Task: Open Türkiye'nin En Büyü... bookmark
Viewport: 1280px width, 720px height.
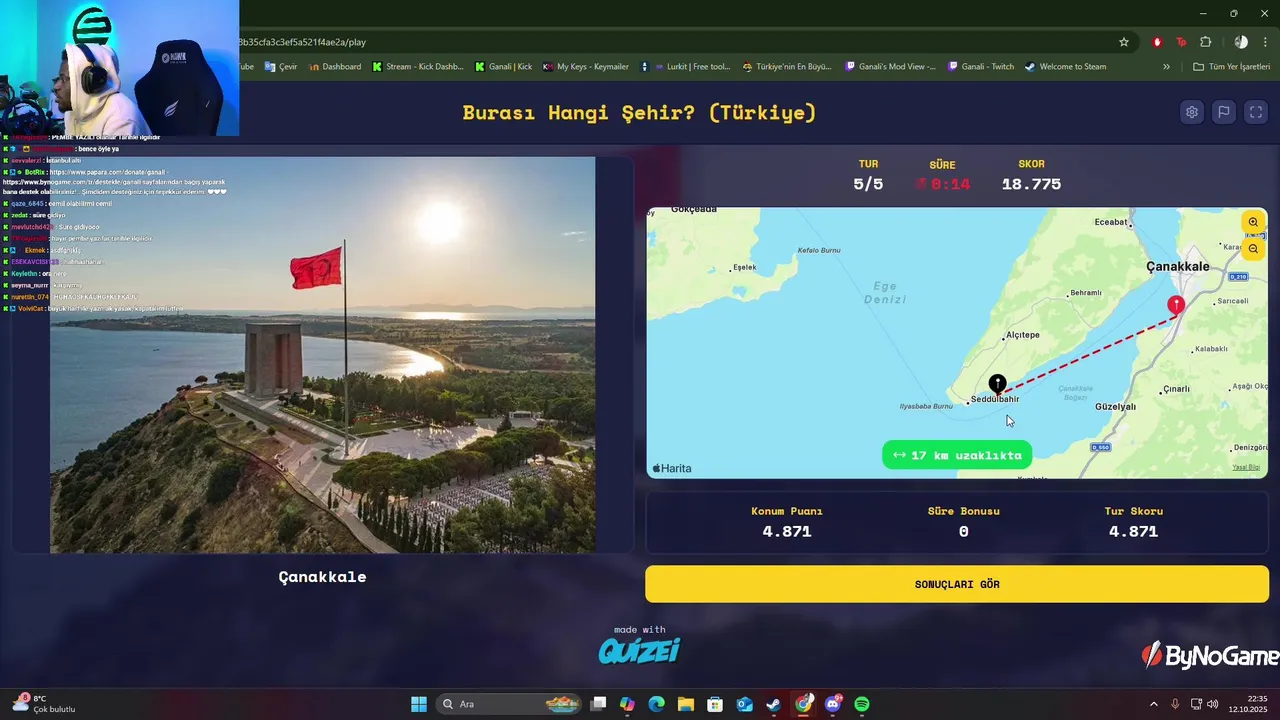Action: point(788,67)
